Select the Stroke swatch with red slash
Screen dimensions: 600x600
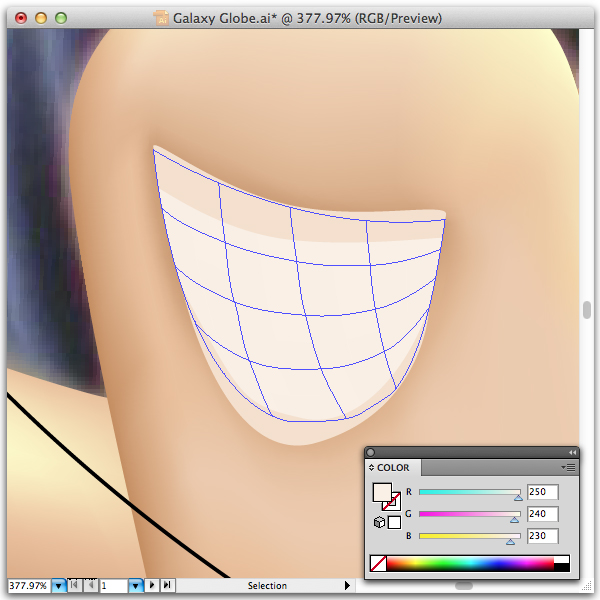click(x=394, y=504)
